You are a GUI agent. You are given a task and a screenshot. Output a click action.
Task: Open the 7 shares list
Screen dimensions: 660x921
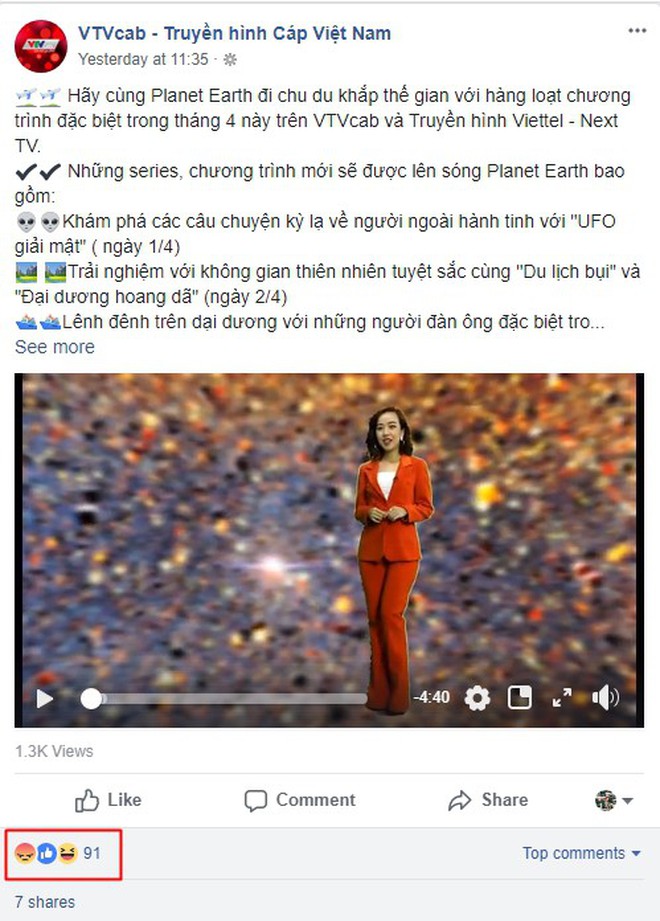45,902
